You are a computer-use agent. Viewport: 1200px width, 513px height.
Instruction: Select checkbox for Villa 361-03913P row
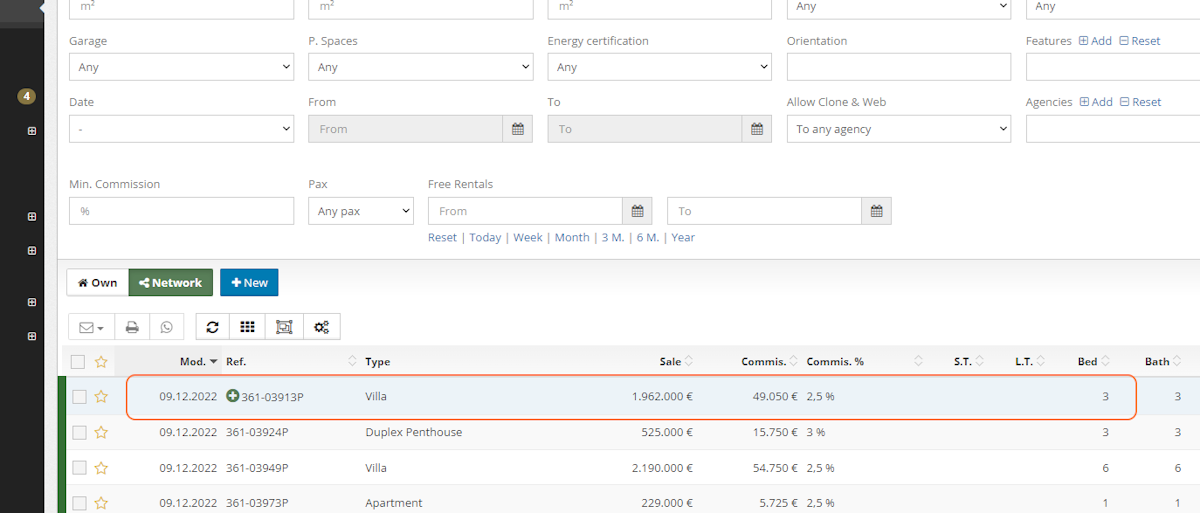(x=79, y=397)
